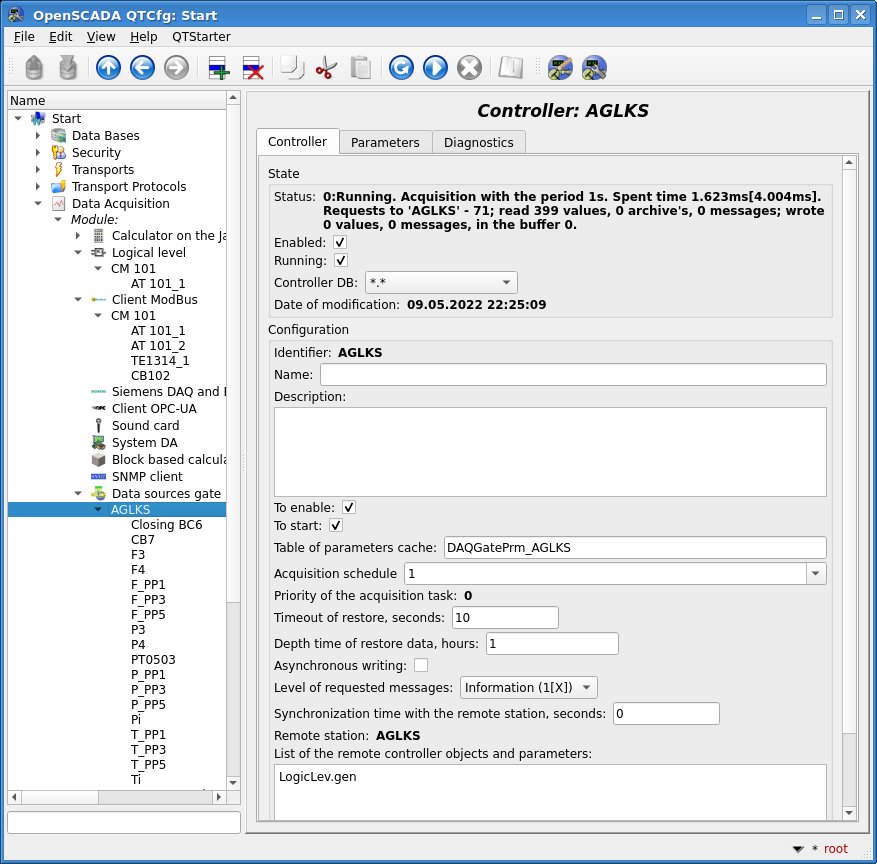Uncheck the Enabled checkbox

pos(340,242)
